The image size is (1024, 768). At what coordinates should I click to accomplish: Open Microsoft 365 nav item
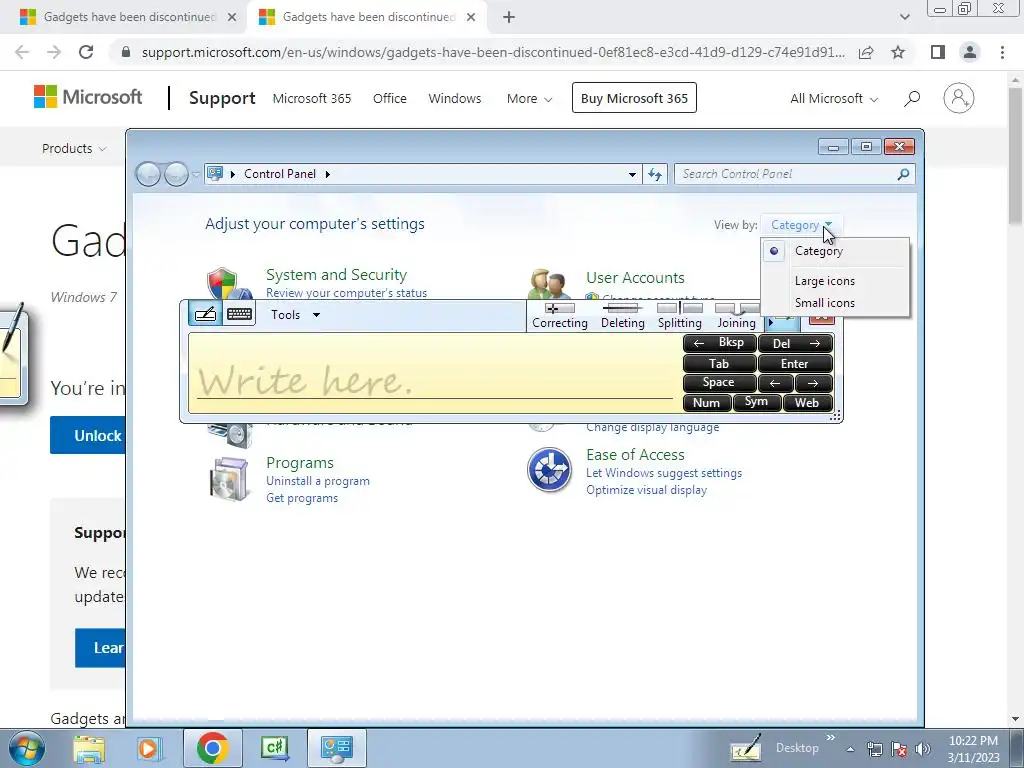click(312, 98)
